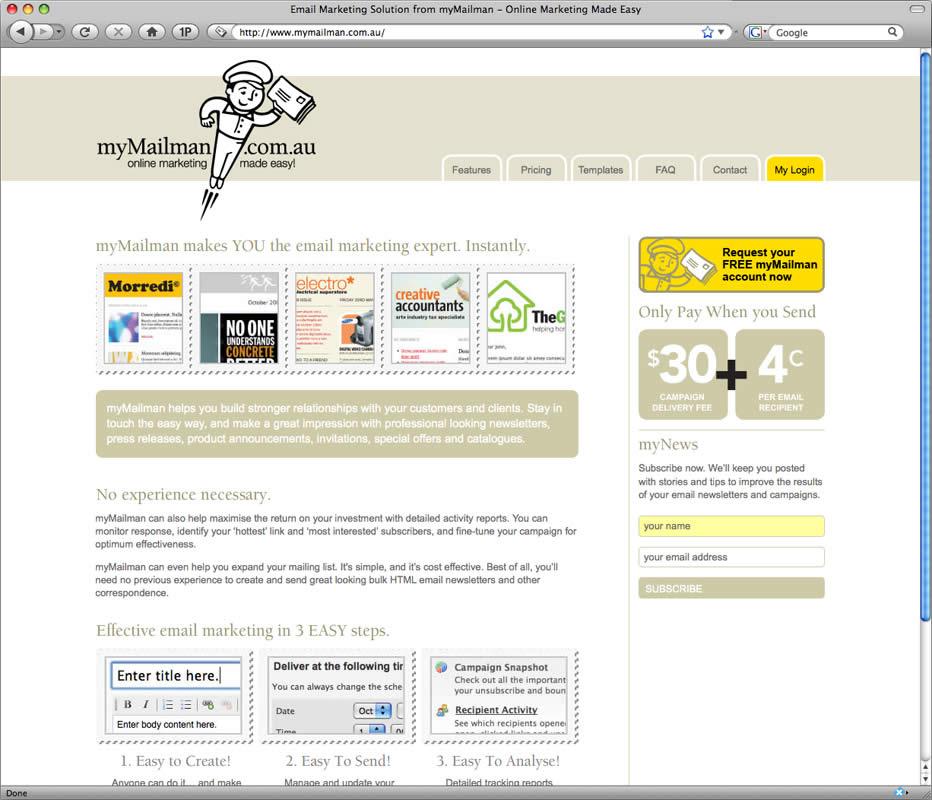The height and width of the screenshot is (800, 932).
Task: Click the '3. Easy To Analyse!' heading
Action: tap(498, 761)
